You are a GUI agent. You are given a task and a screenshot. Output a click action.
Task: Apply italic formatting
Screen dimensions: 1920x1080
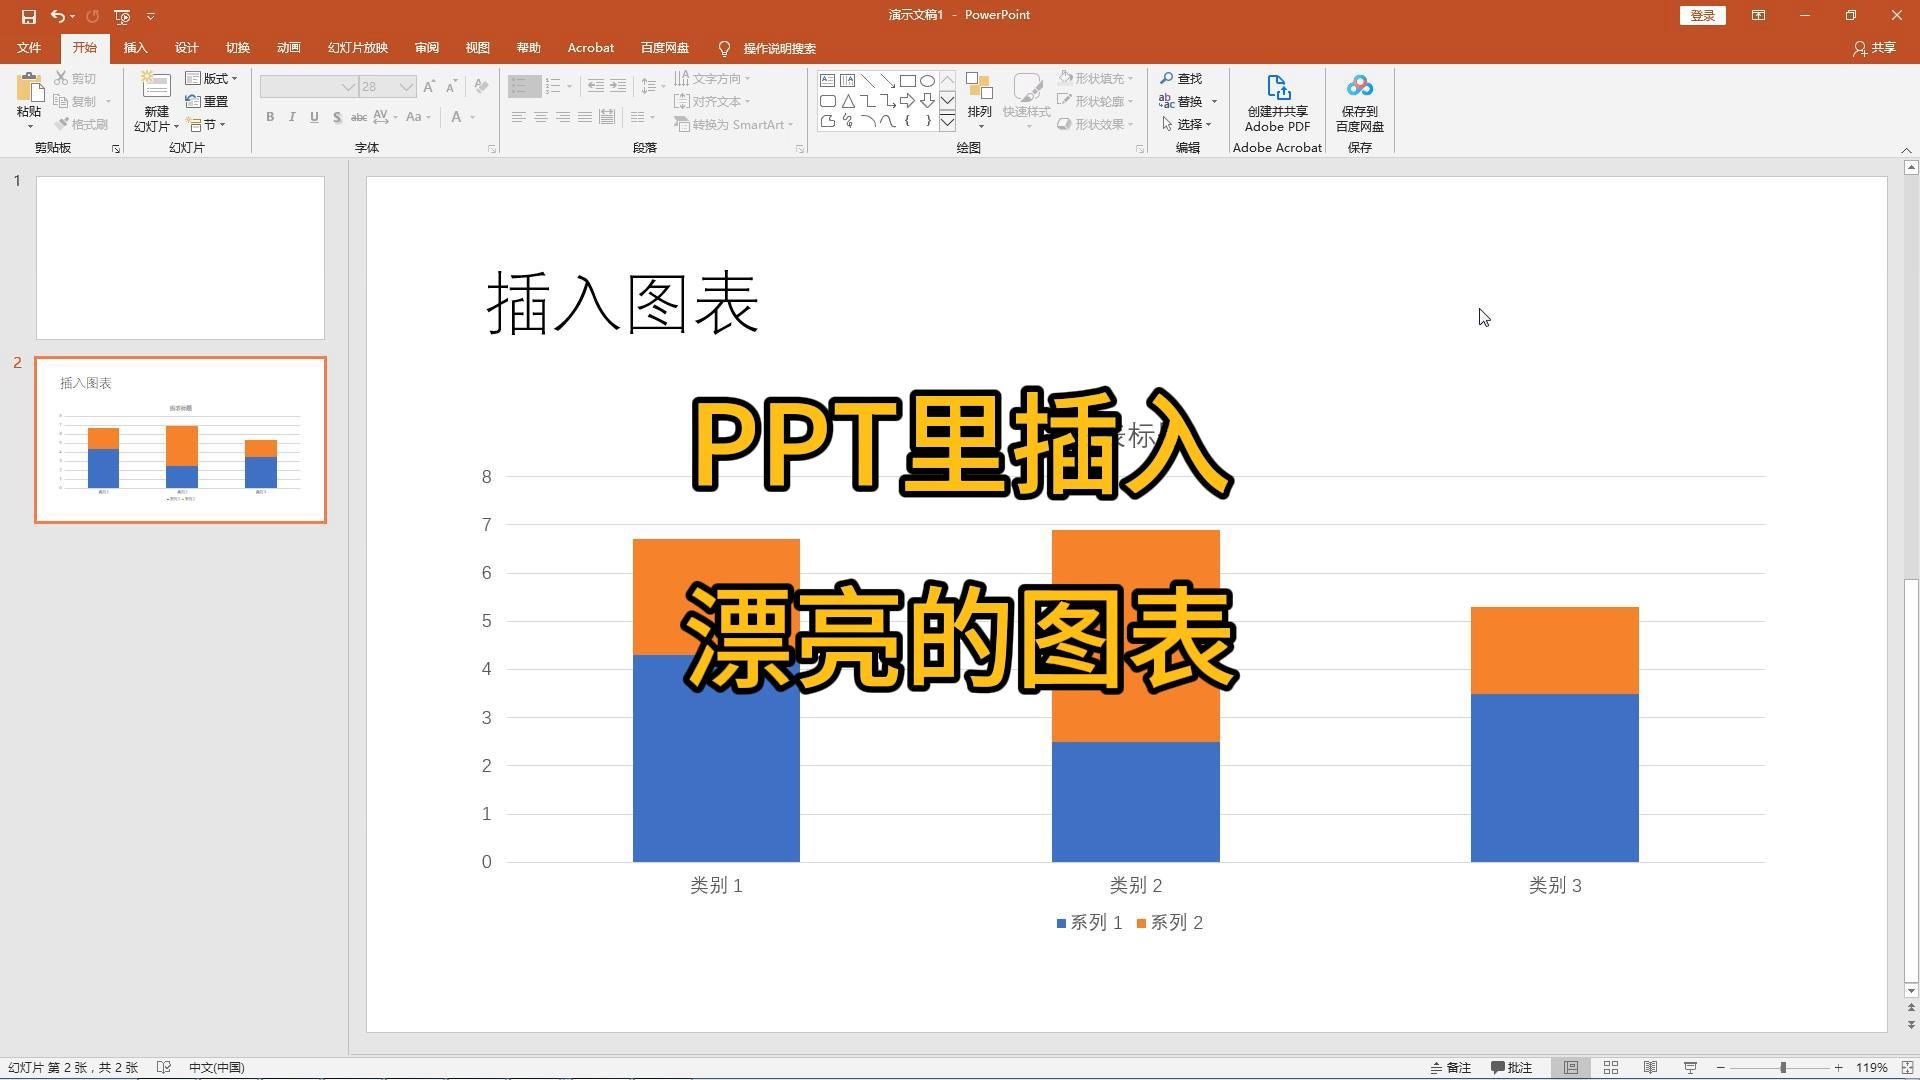pyautogui.click(x=291, y=117)
